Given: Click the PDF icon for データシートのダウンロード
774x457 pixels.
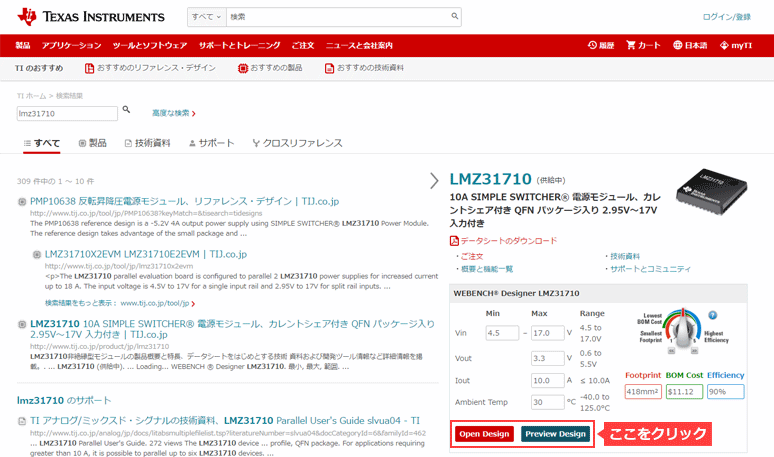Looking at the screenshot, I should pos(454,241).
